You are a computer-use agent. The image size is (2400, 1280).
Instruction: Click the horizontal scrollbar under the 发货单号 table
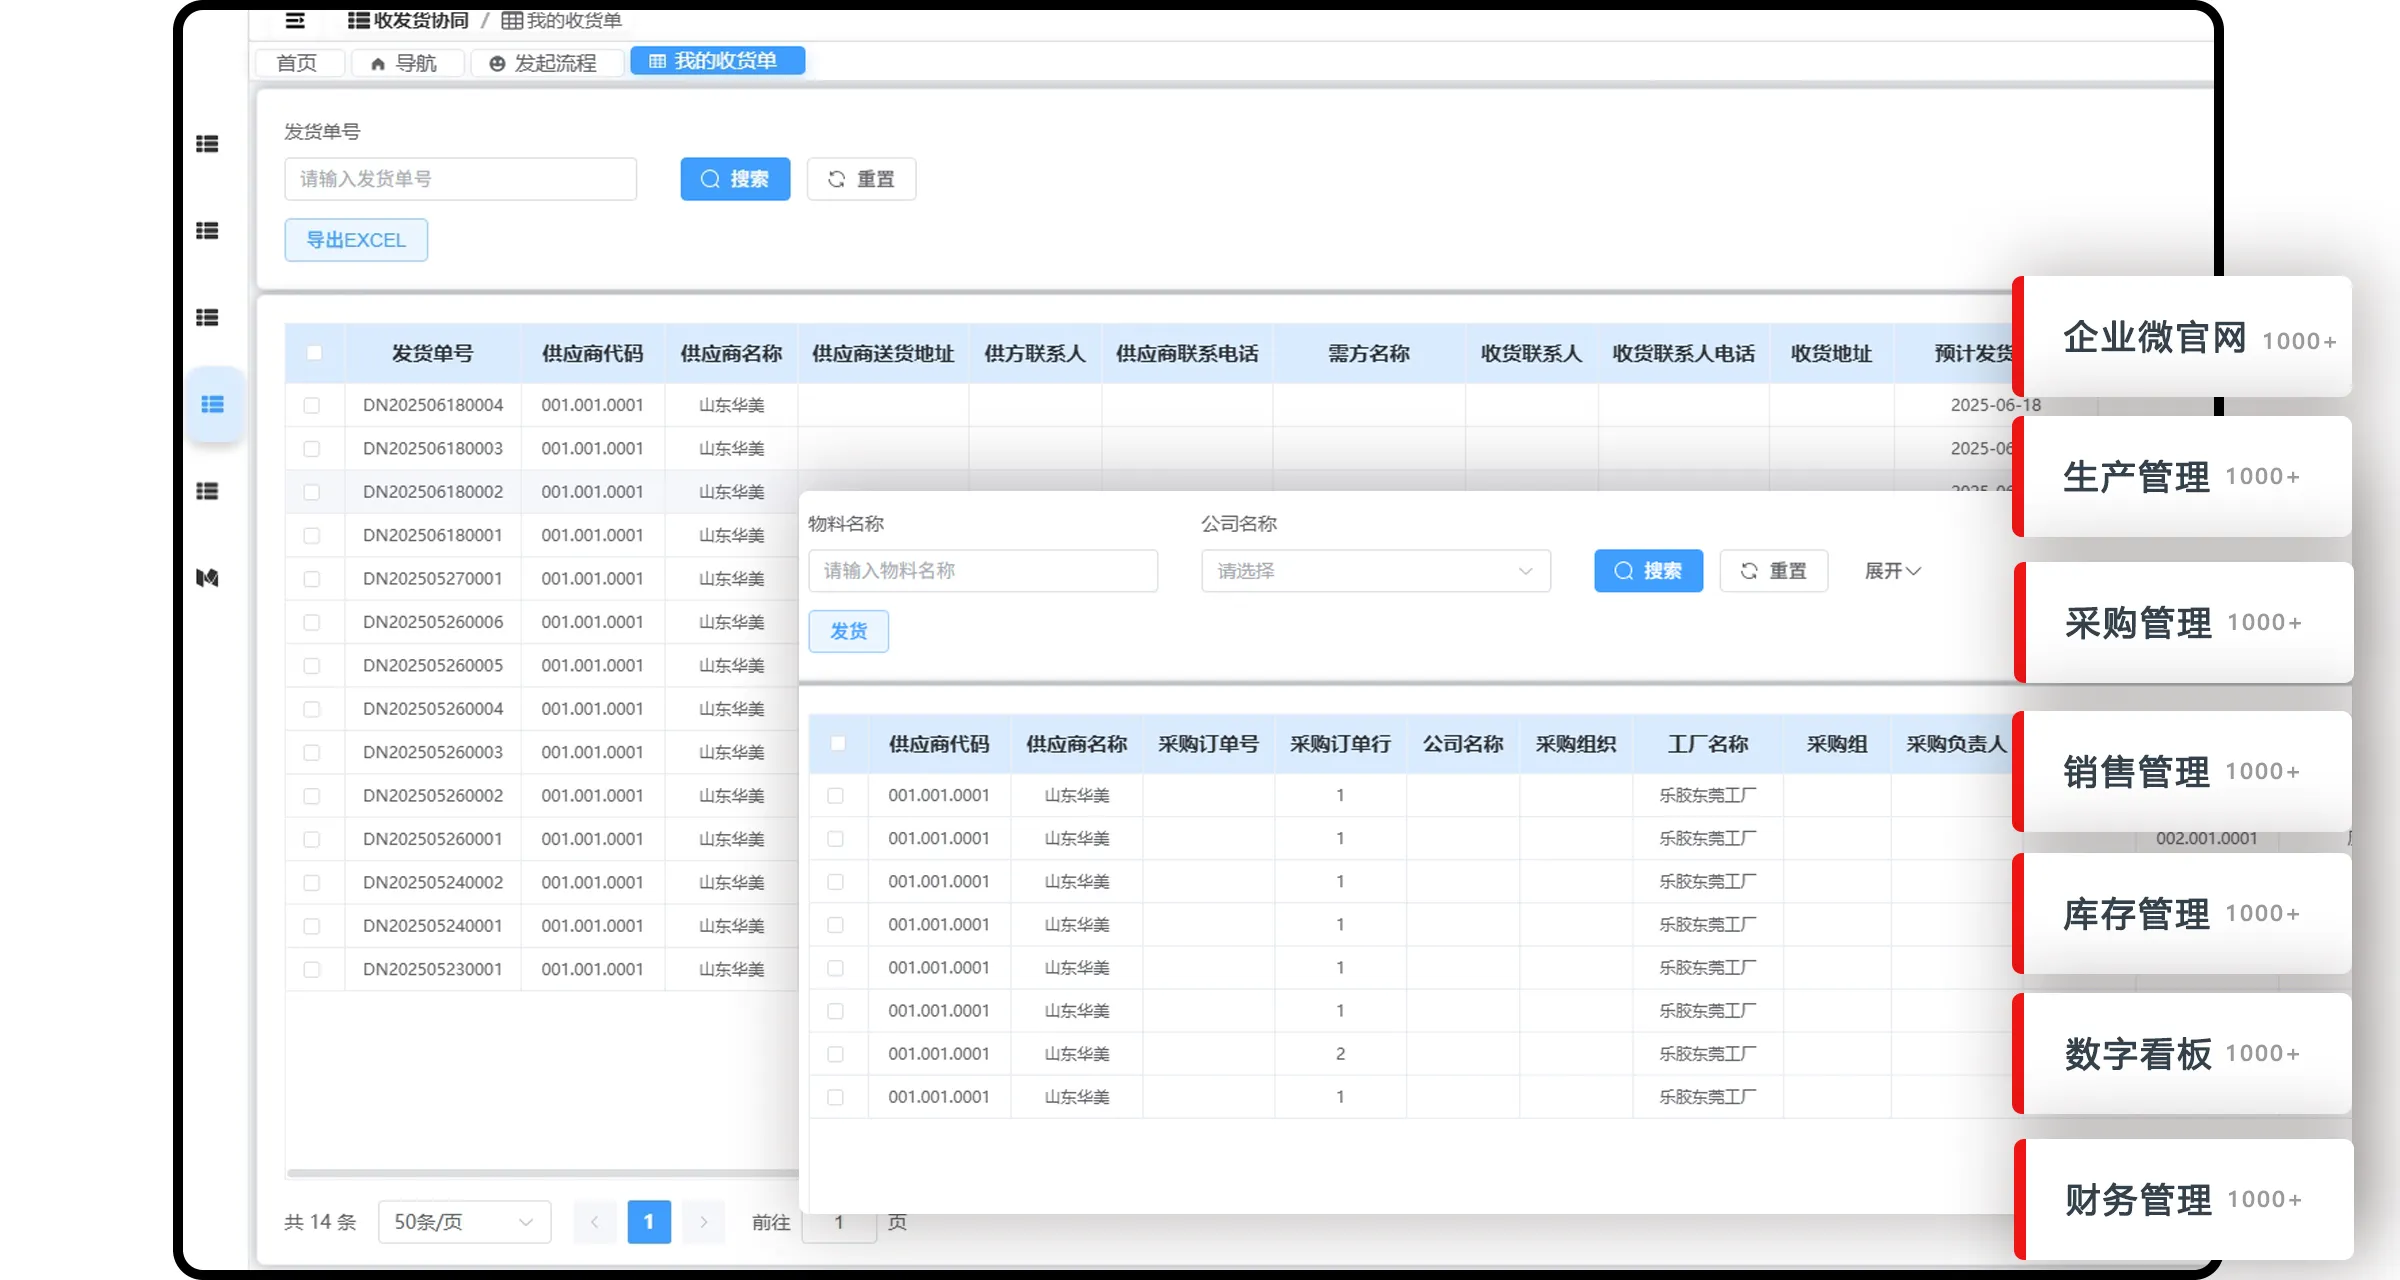540,1172
